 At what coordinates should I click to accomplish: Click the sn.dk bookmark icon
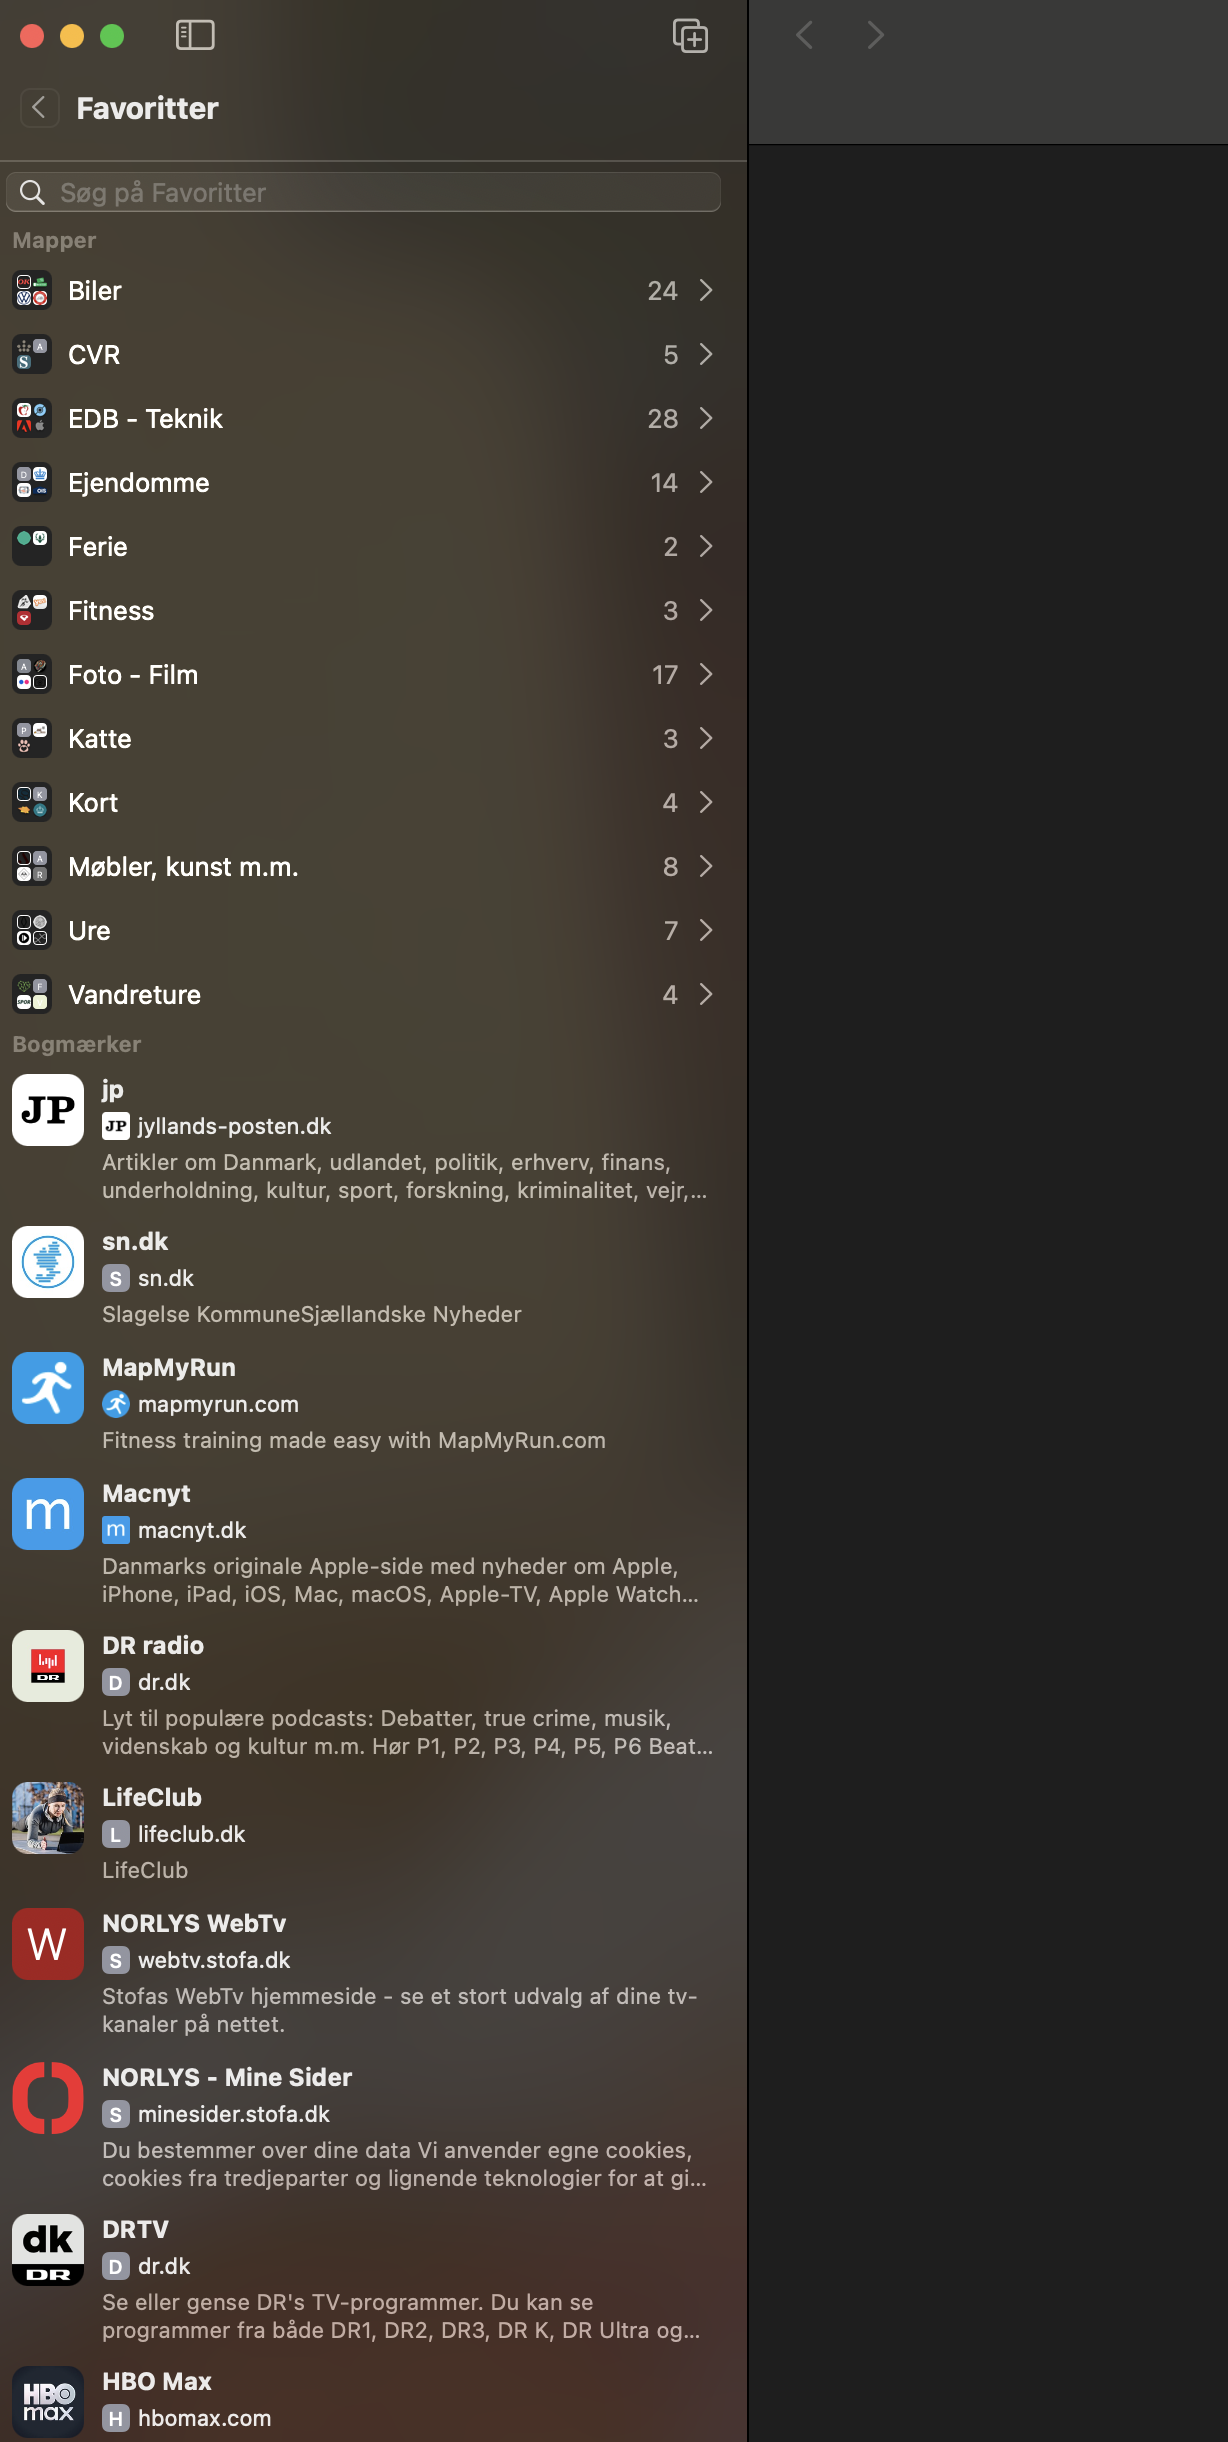[48, 1262]
